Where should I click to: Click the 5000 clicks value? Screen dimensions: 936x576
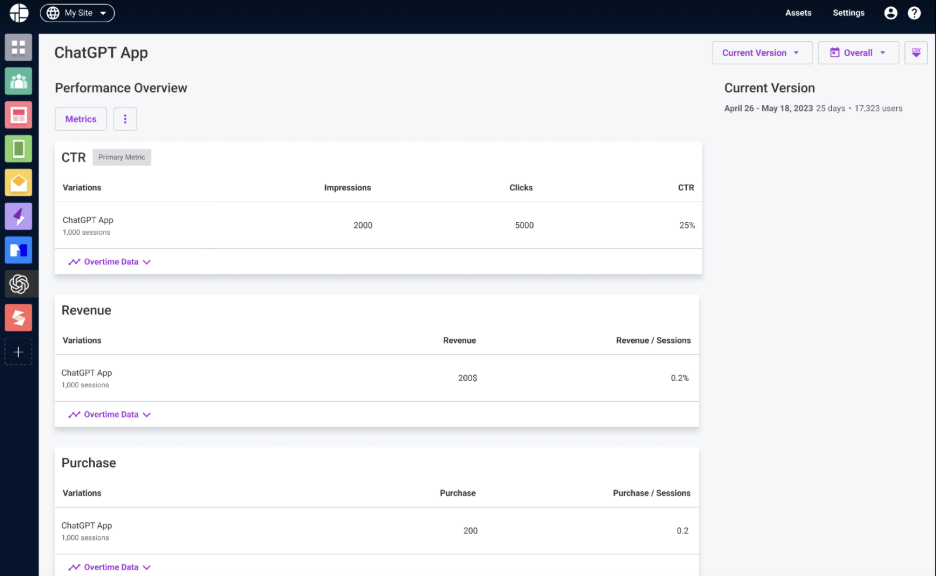click(x=524, y=226)
